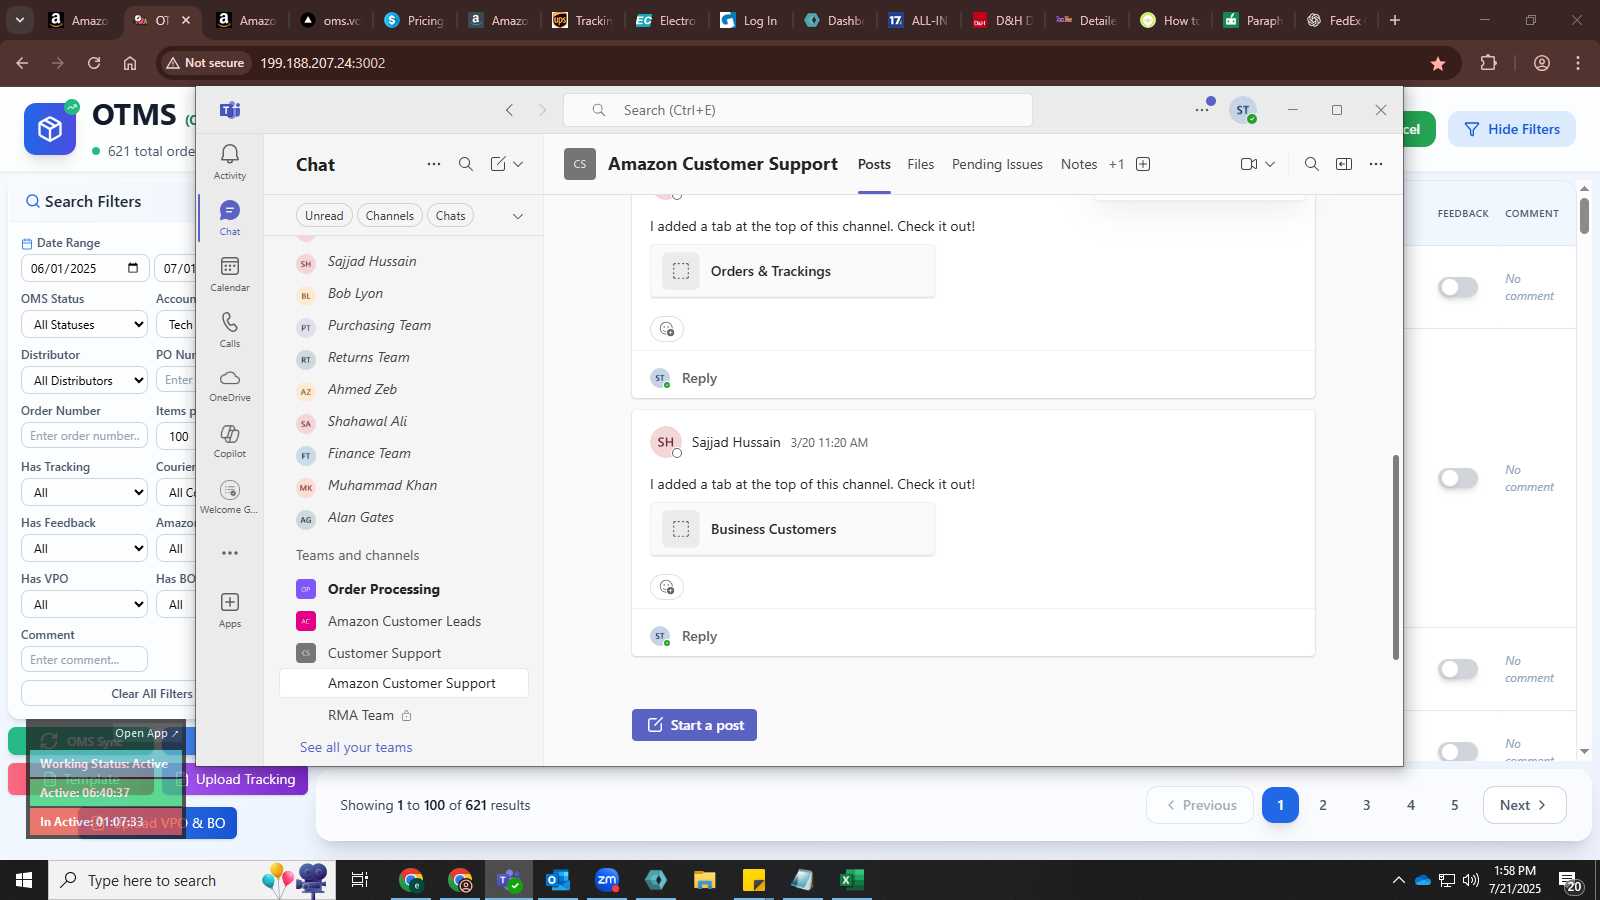Click the search magnifier in the Chat header
Image resolution: width=1600 pixels, height=900 pixels.
click(x=466, y=164)
